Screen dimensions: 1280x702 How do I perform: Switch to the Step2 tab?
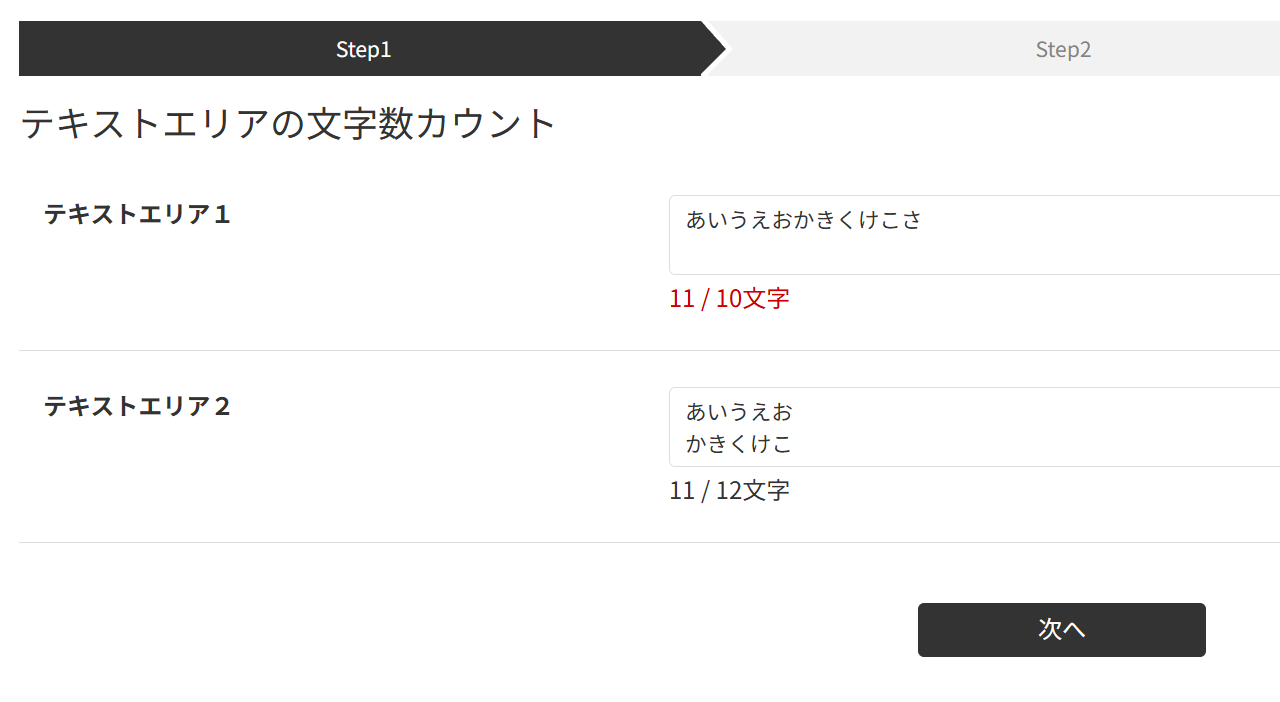click(x=1063, y=49)
